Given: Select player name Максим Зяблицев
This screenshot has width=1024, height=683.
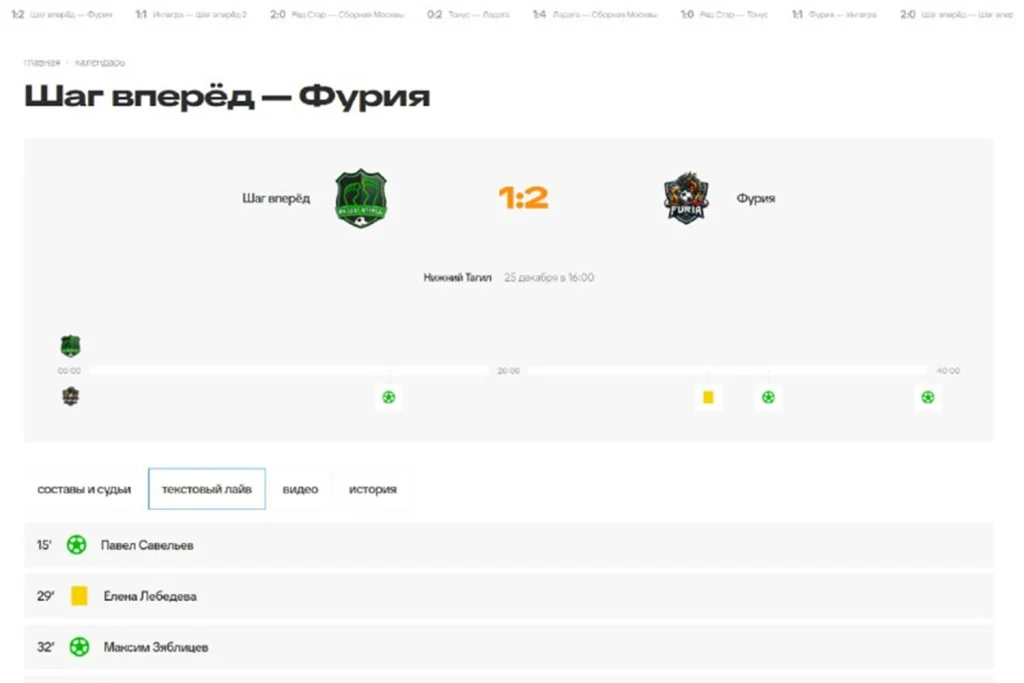Looking at the screenshot, I should 156,647.
